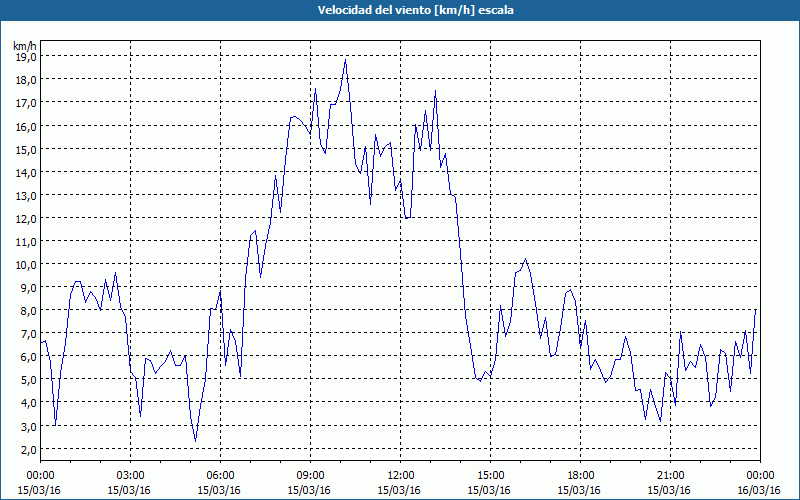Click the 6,0 y-axis value
Screen dimensions: 800x500
coord(28,357)
